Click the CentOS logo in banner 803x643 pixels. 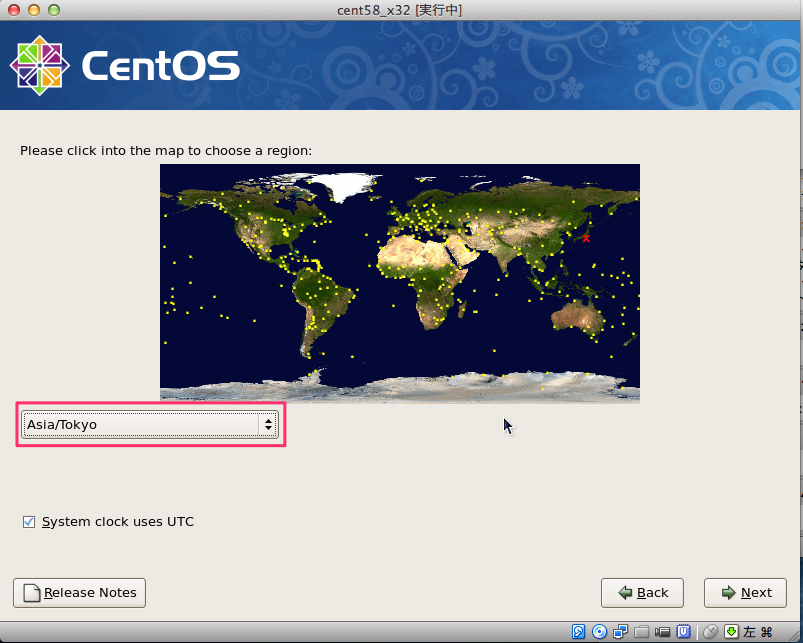pos(124,66)
